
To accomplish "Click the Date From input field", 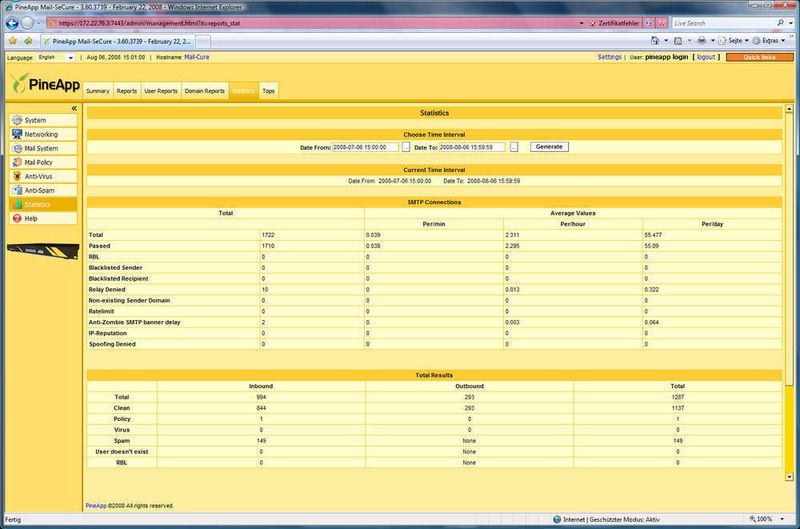I will click(x=365, y=147).
